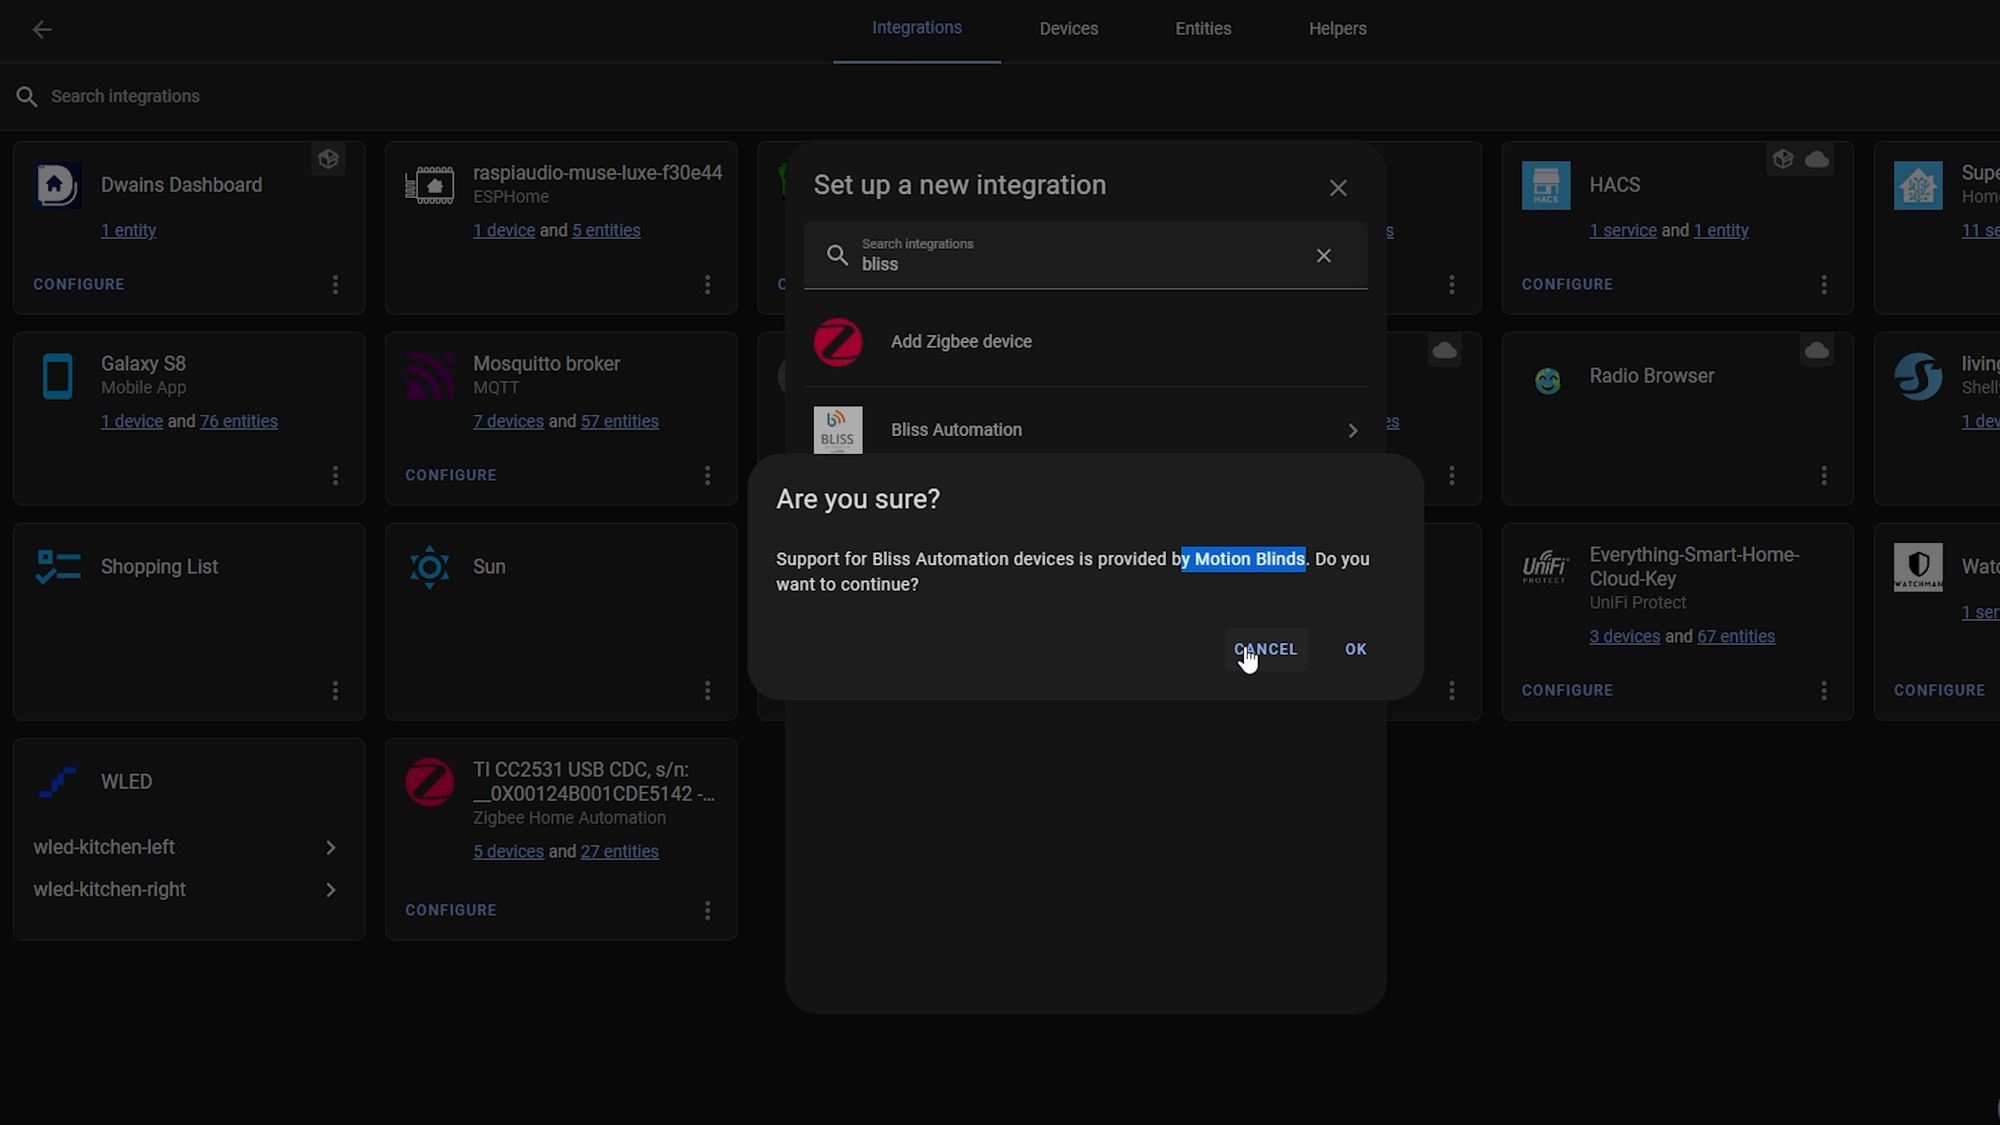The height and width of the screenshot is (1125, 2000).
Task: Open the three-dot menu on Galaxy S8 card
Action: (335, 476)
